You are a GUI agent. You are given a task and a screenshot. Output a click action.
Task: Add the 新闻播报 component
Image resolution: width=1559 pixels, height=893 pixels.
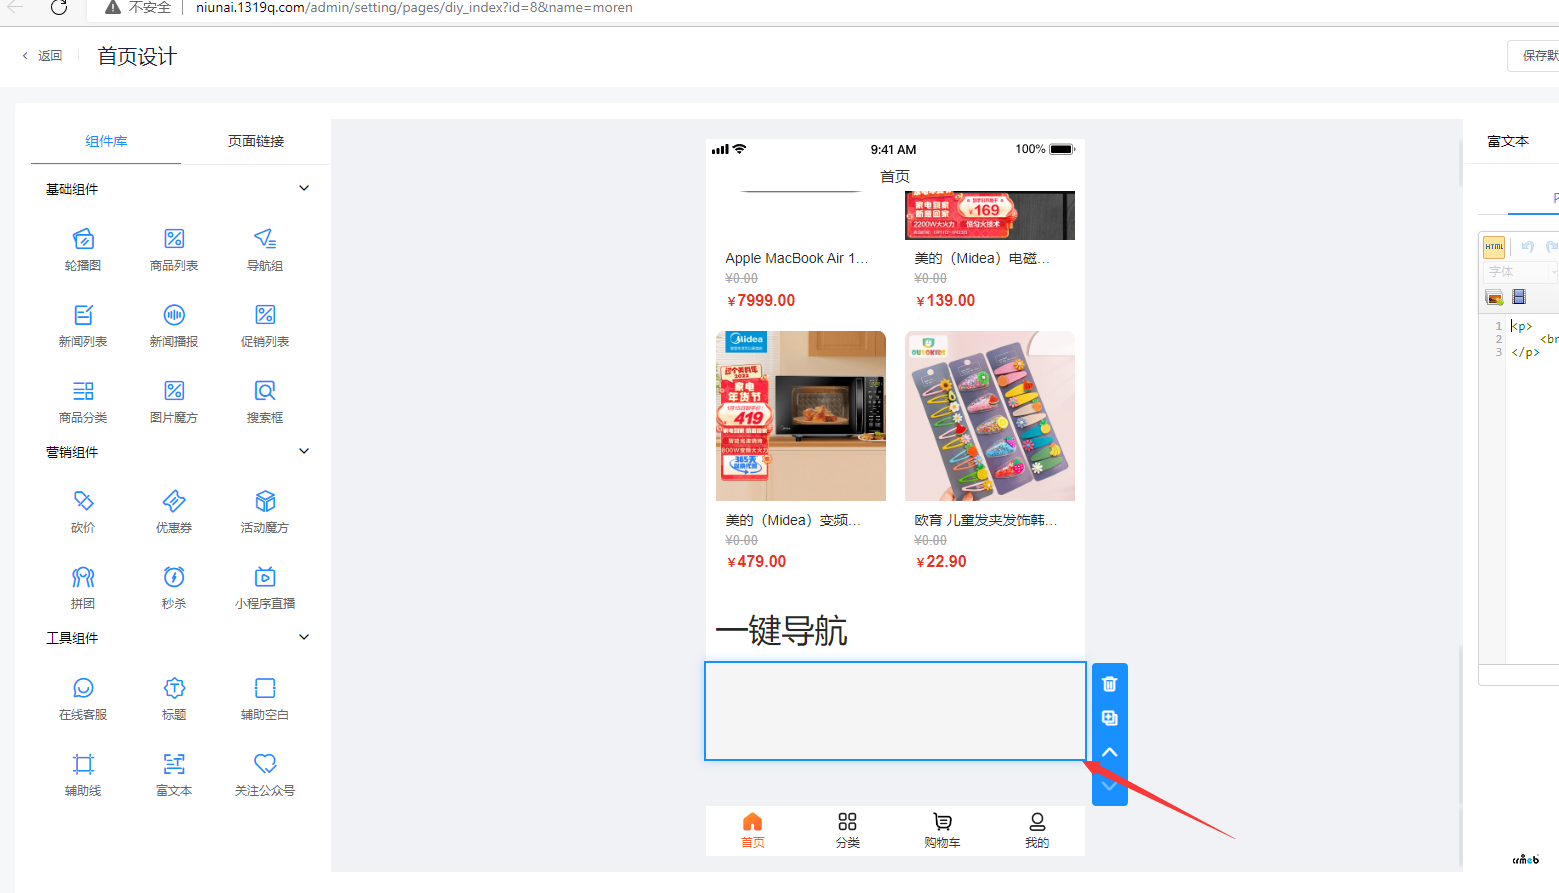point(174,325)
